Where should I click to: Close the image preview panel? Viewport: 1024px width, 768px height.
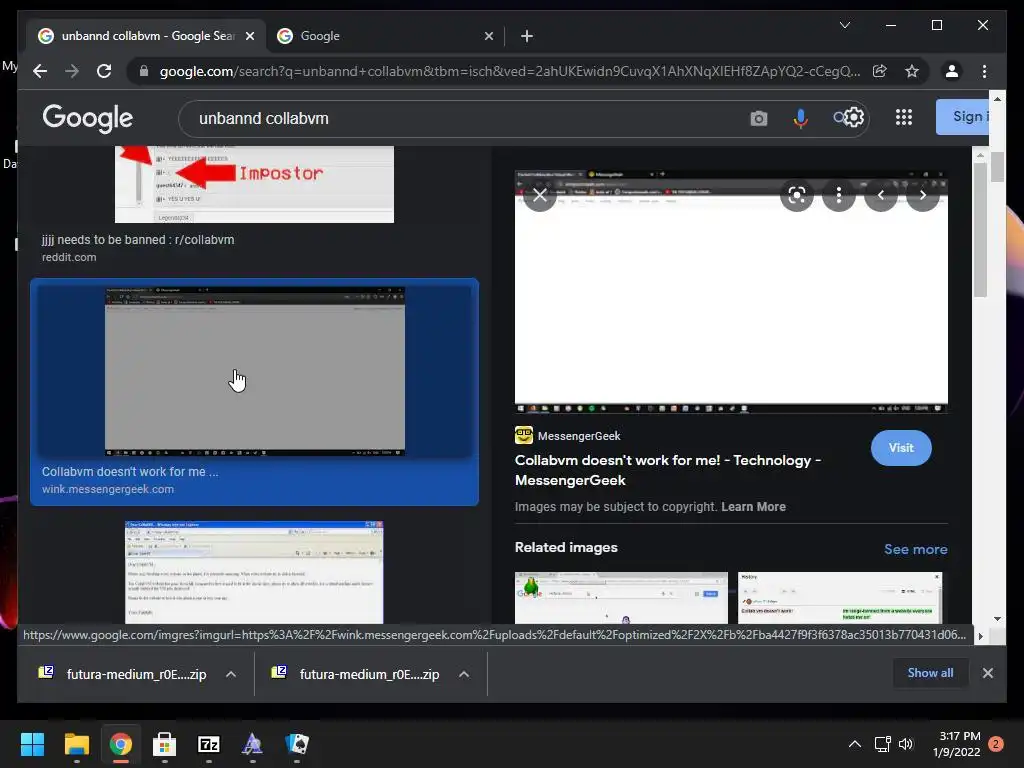539,195
